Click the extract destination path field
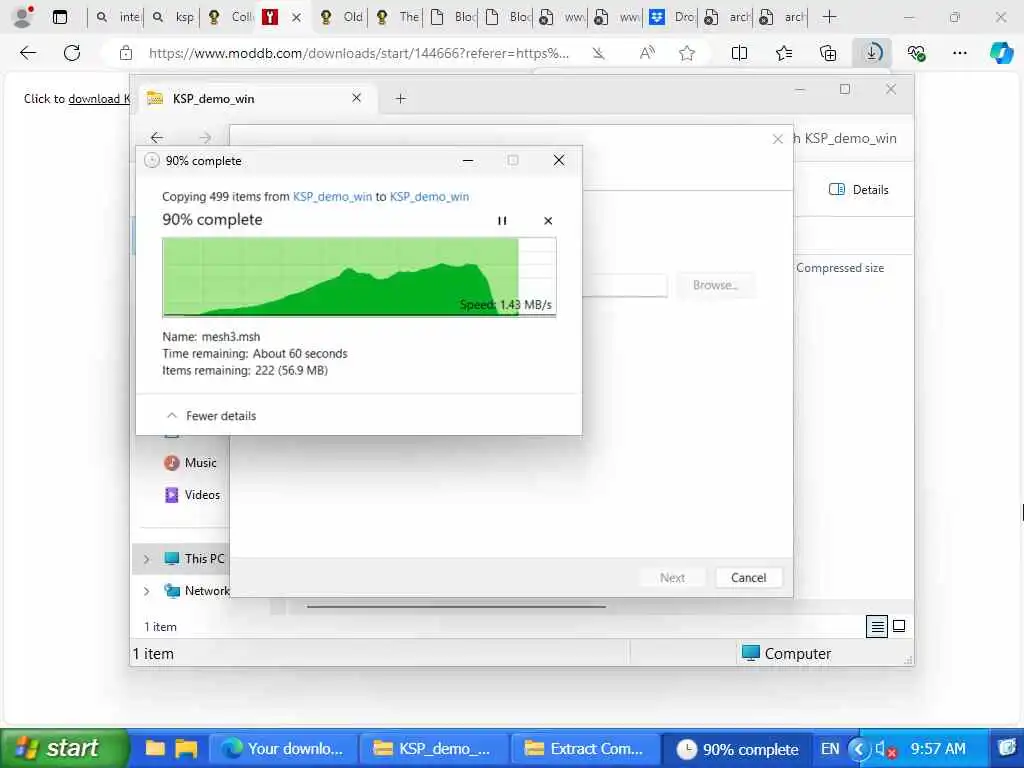Image resolution: width=1024 pixels, height=768 pixels. click(x=624, y=285)
